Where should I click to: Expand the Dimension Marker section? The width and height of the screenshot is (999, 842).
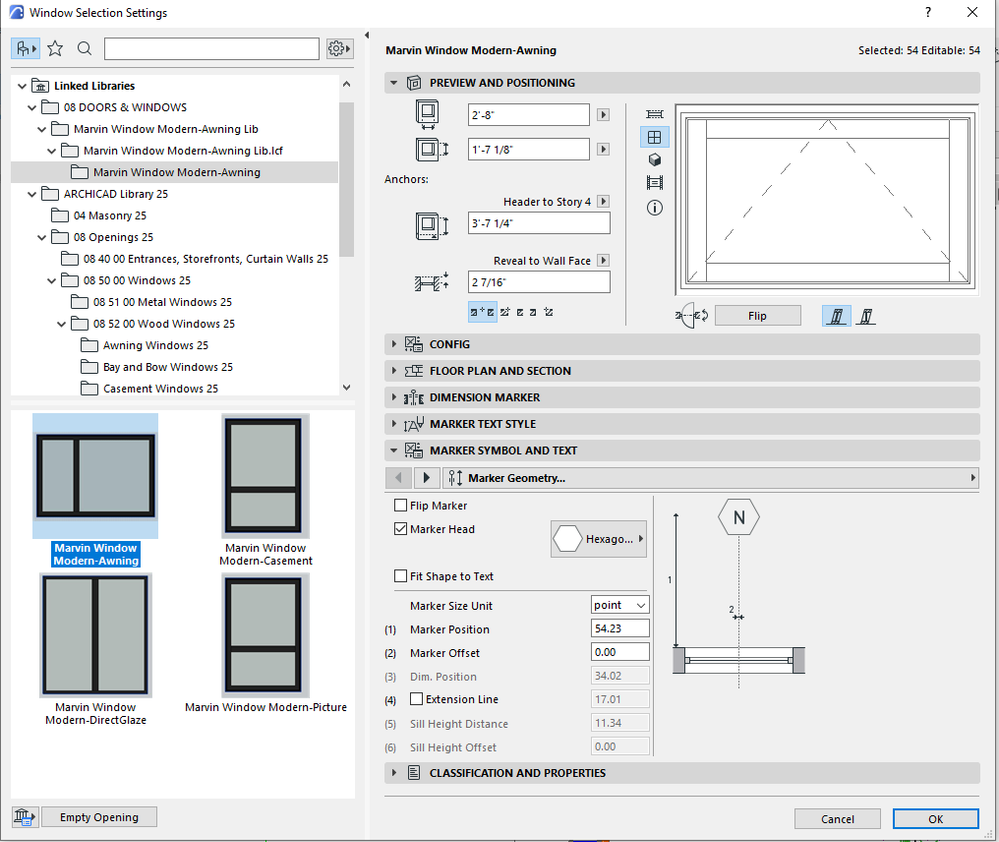pyautogui.click(x=394, y=397)
